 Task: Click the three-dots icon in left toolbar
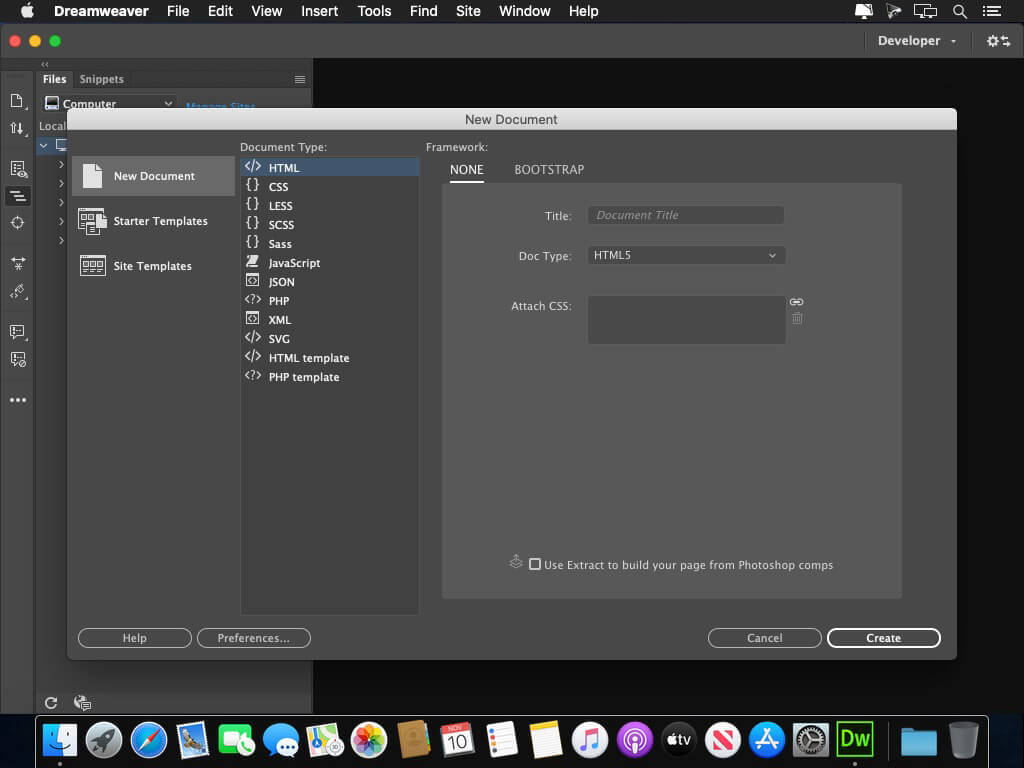pyautogui.click(x=18, y=400)
